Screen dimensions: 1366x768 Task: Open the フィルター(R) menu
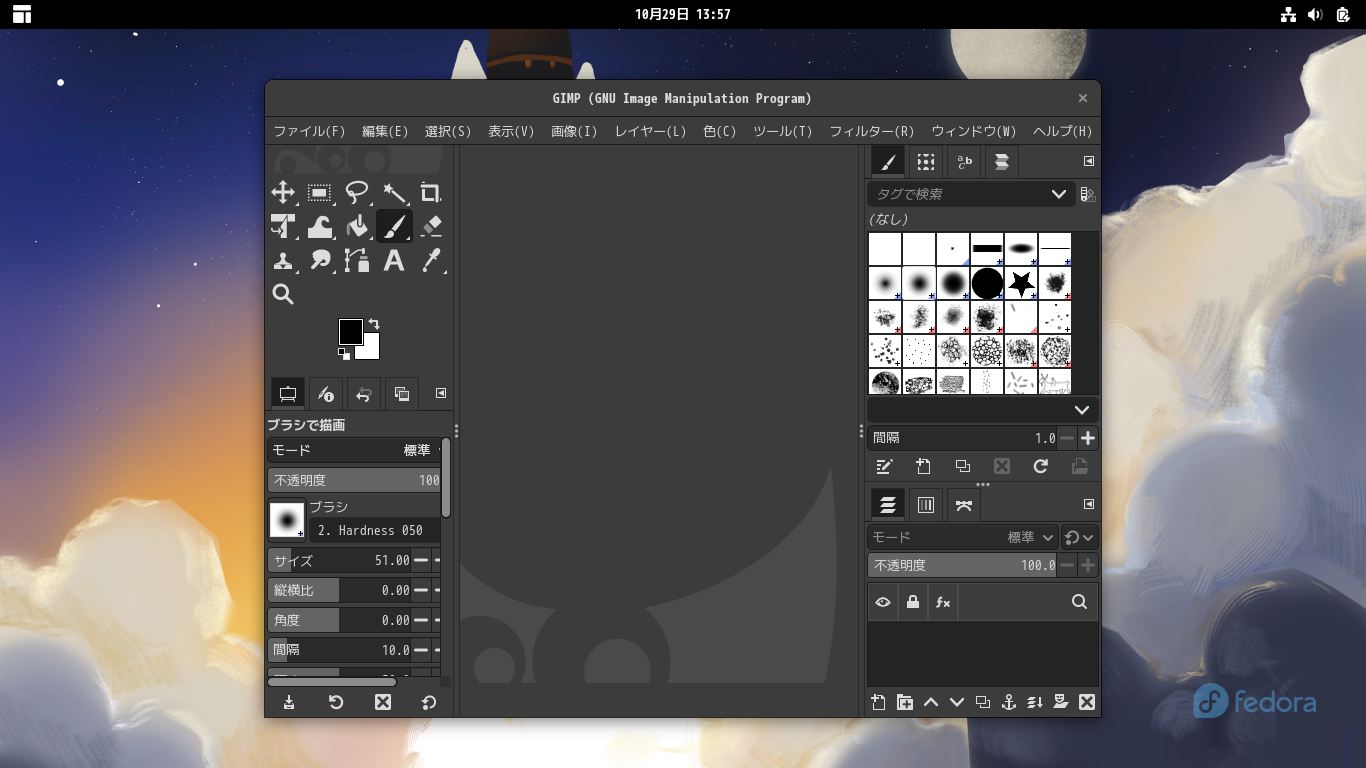871,131
